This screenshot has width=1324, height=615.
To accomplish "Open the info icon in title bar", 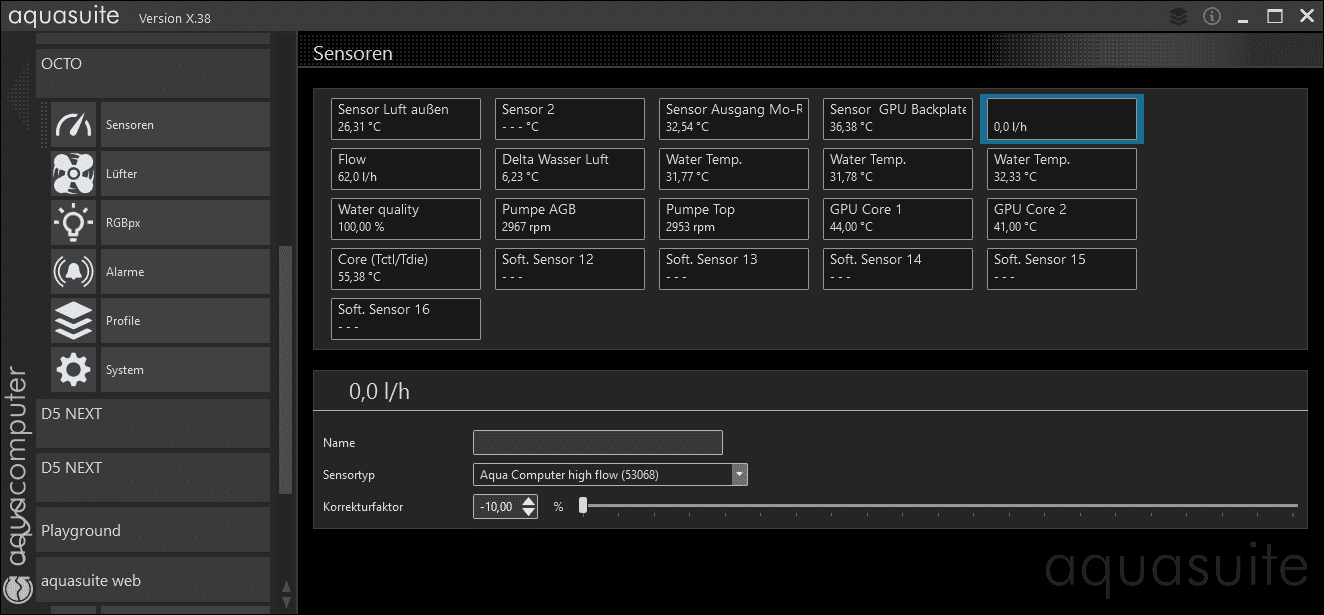I will [x=1213, y=16].
